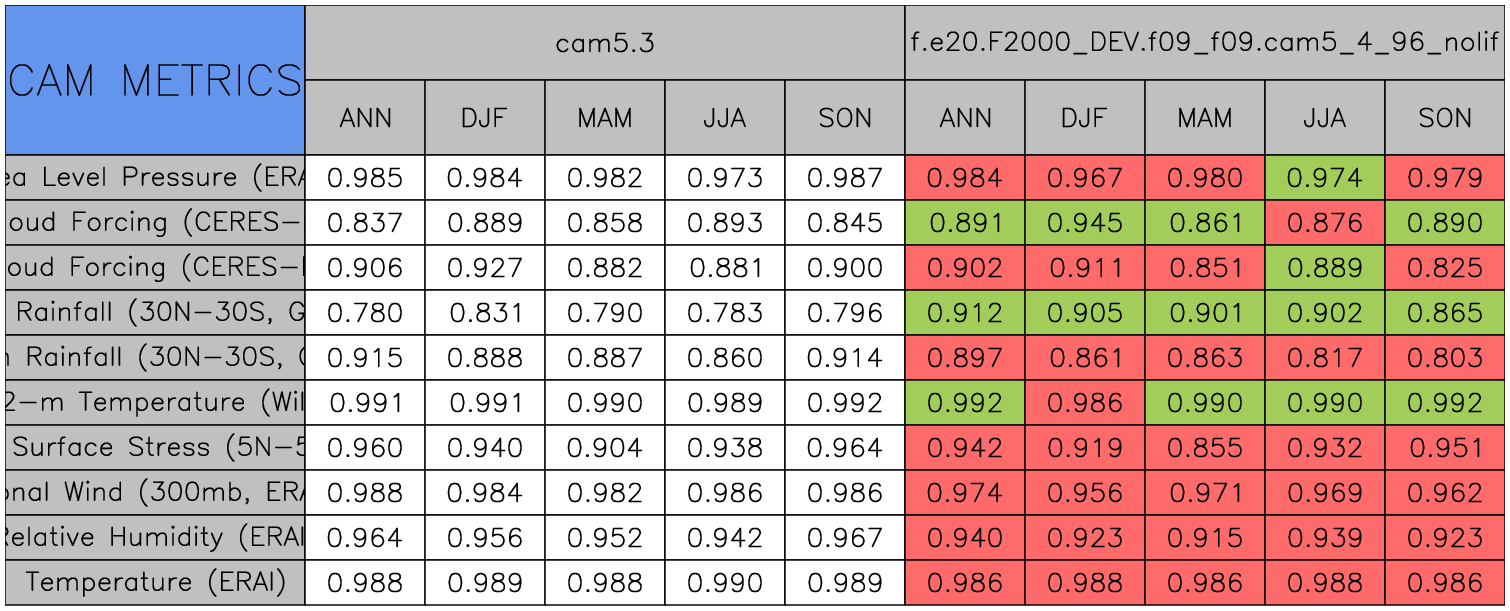1510x611 pixels.
Task: Click the 0.780 cell in cam5.3 ANN
Action: point(365,313)
